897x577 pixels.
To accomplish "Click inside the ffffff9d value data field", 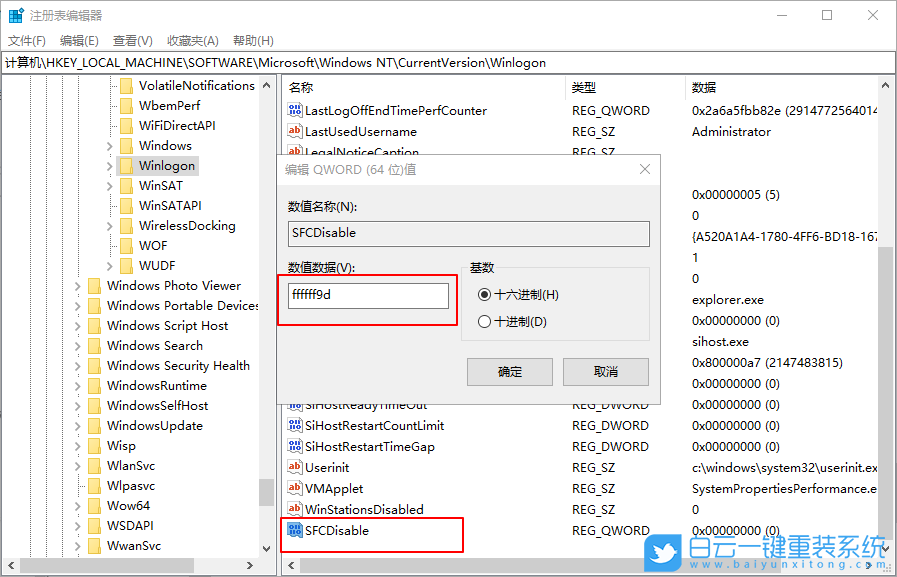I will (367, 295).
